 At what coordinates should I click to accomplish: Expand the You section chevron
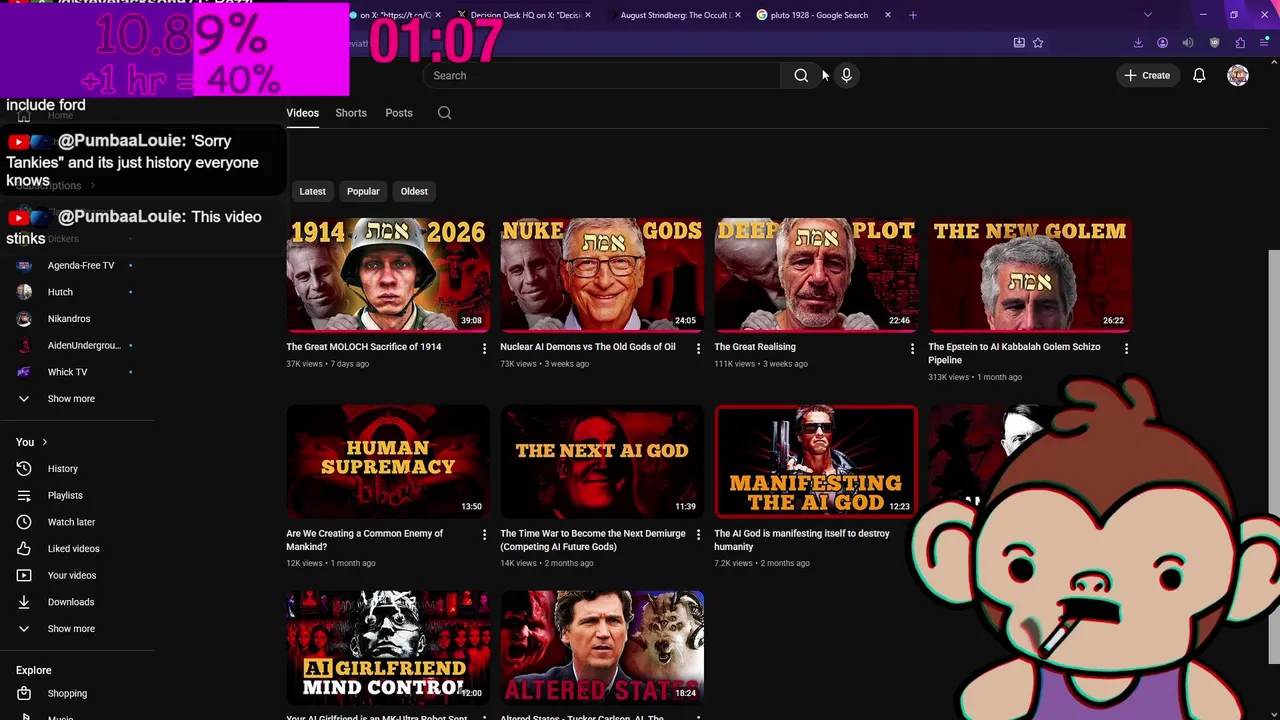44,442
